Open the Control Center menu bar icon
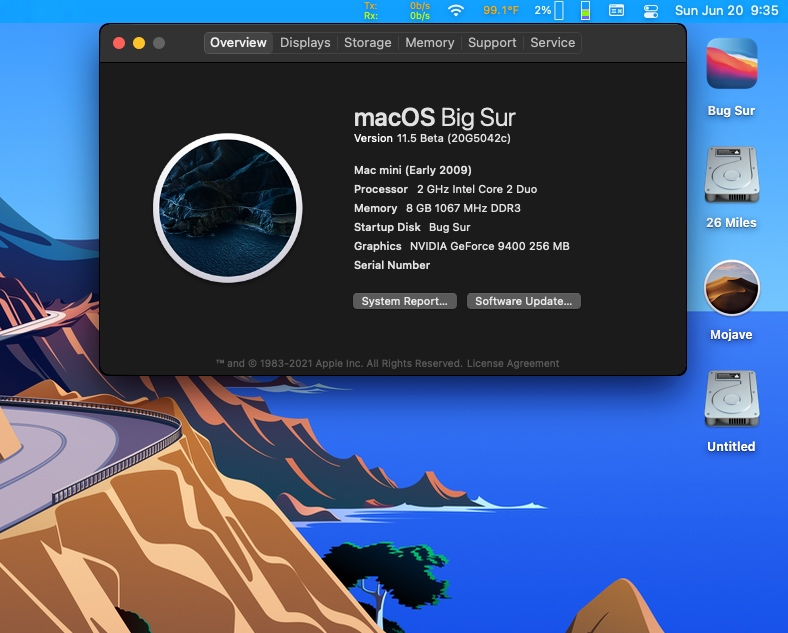Viewport: 788px width, 633px height. click(651, 11)
